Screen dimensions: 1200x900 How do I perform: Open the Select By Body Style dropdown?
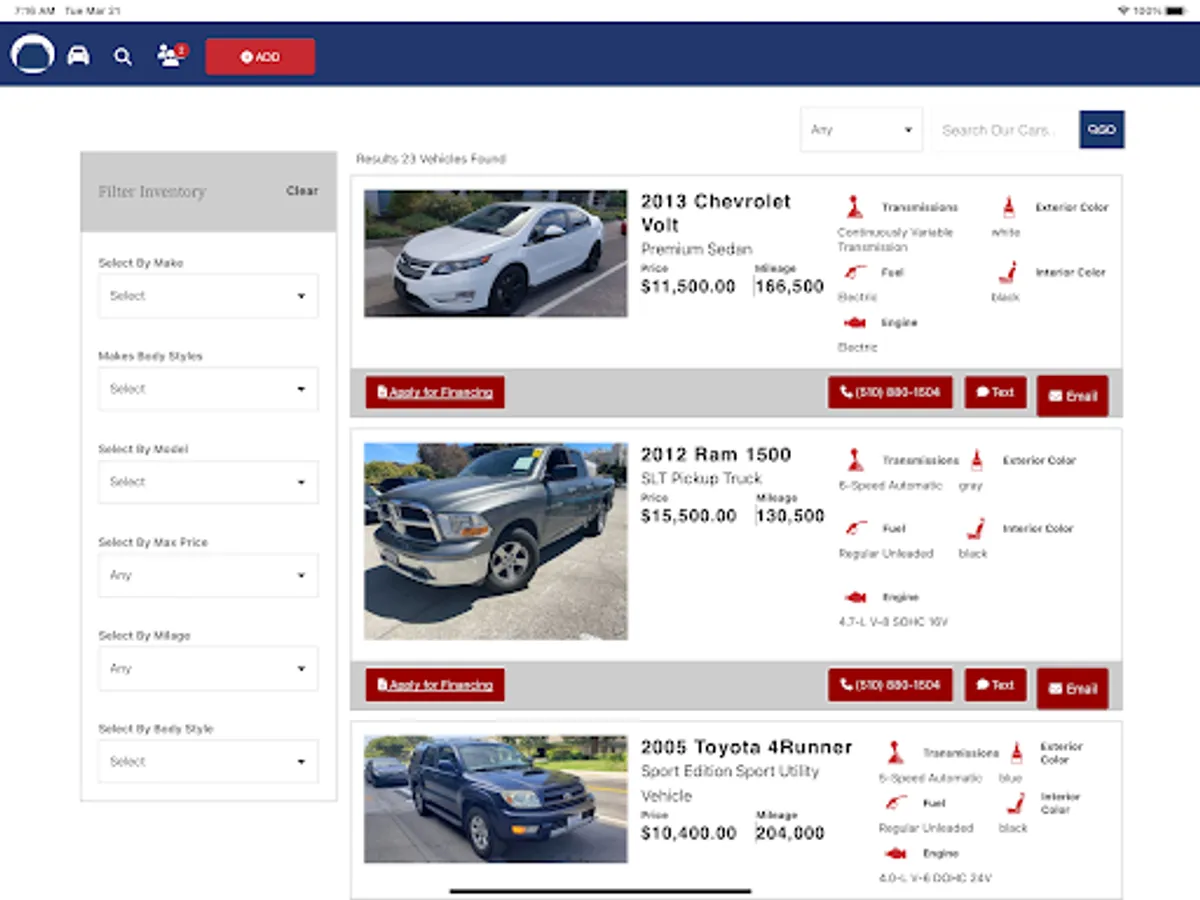click(x=208, y=762)
